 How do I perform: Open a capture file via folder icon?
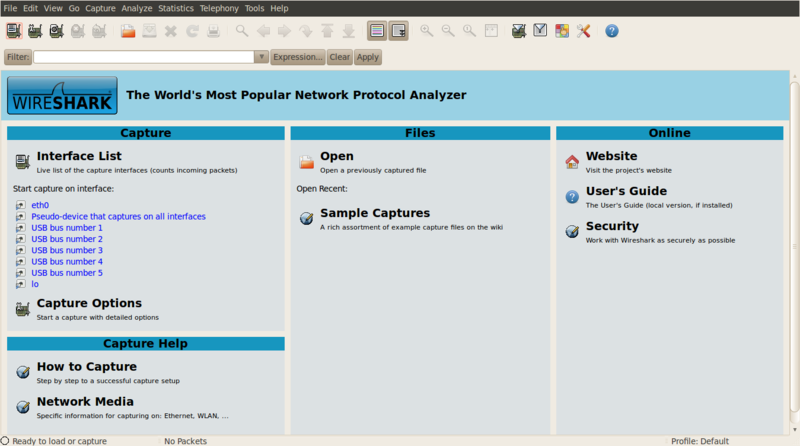coord(128,31)
